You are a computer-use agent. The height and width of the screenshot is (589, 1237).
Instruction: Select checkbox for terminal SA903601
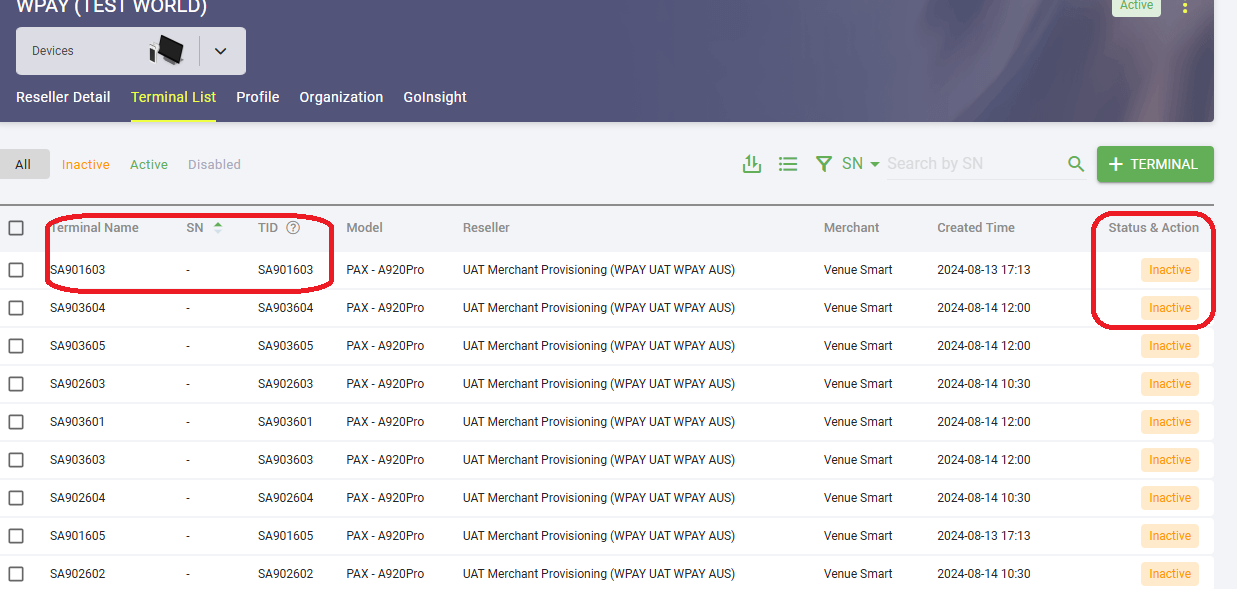click(x=16, y=422)
